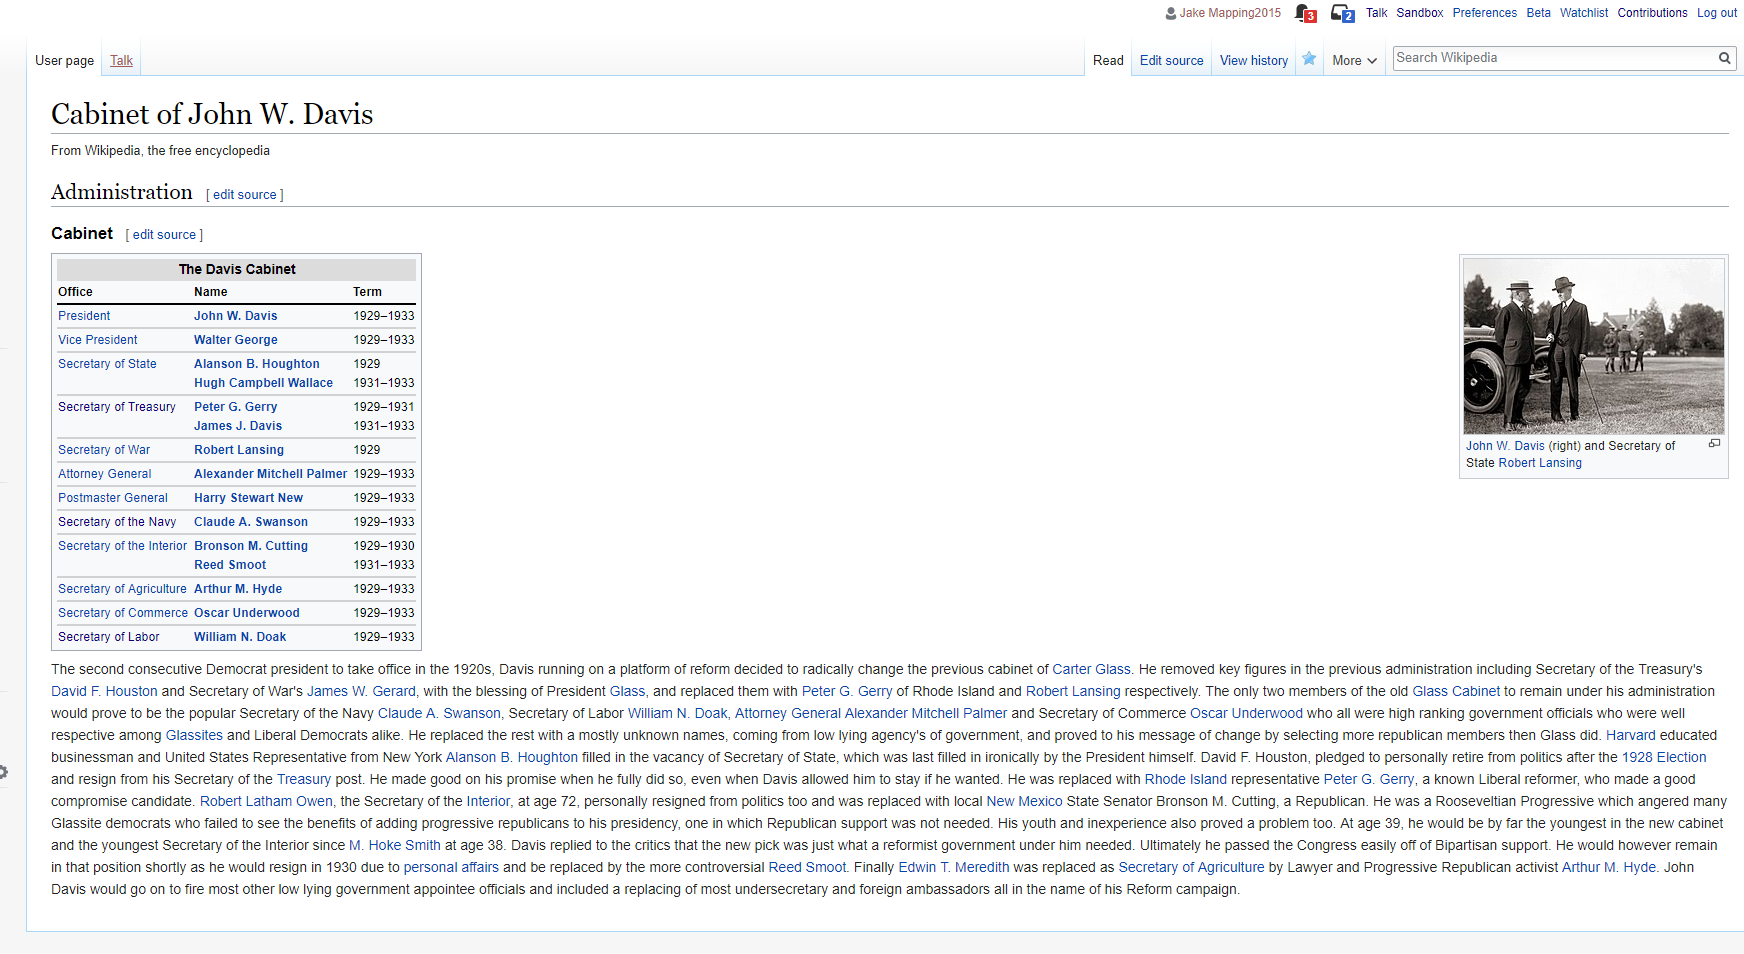Open the View history tab
Viewport: 1744px width, 954px height.
point(1254,61)
